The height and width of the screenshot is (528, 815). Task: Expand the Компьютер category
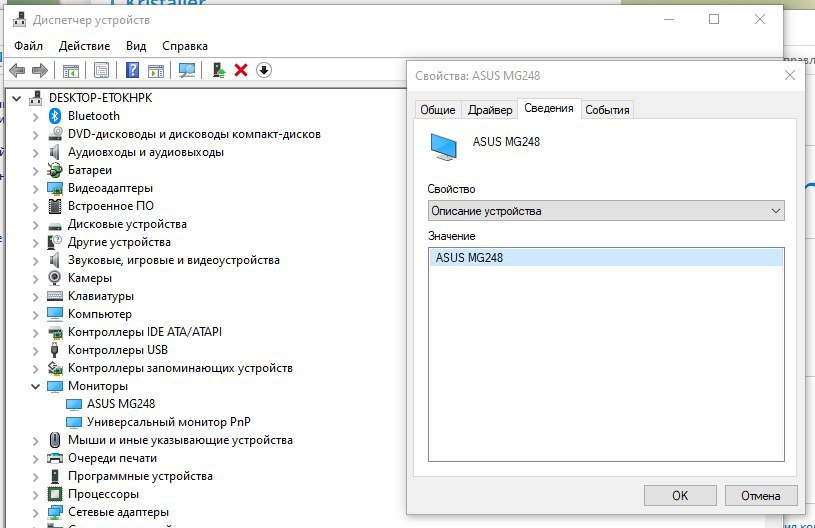click(x=35, y=315)
